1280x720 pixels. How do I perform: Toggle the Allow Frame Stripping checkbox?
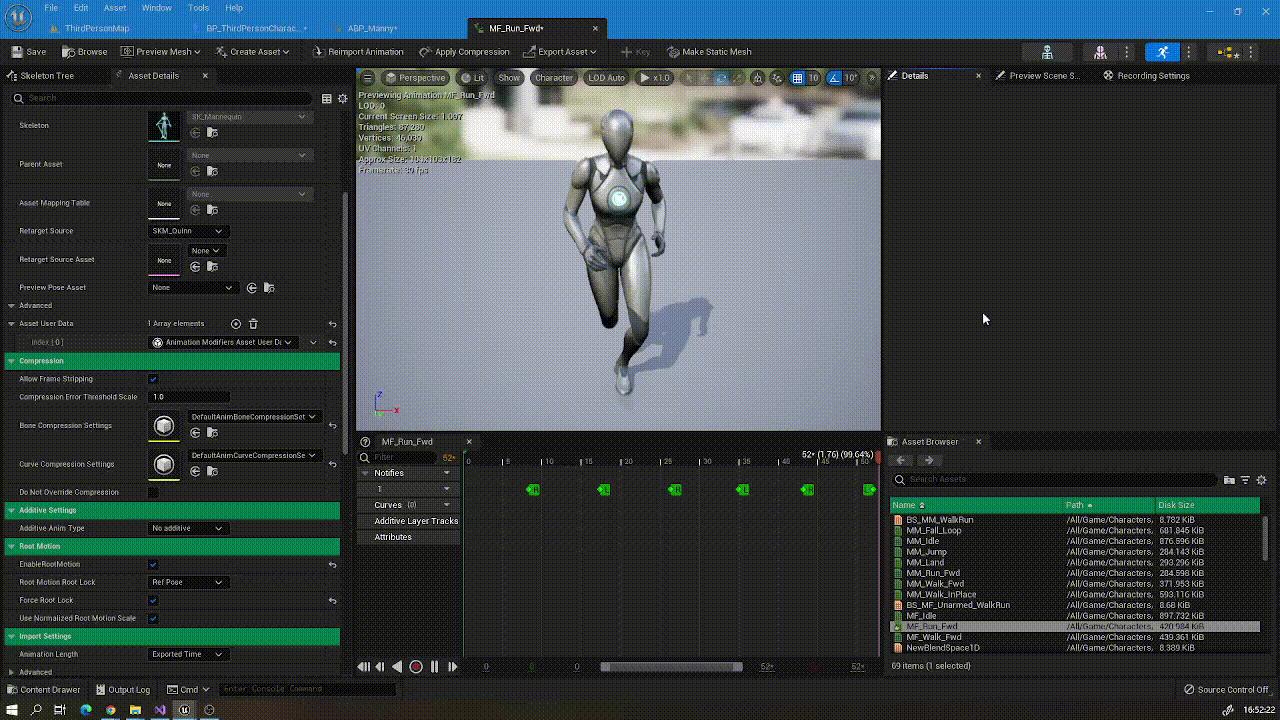click(153, 379)
